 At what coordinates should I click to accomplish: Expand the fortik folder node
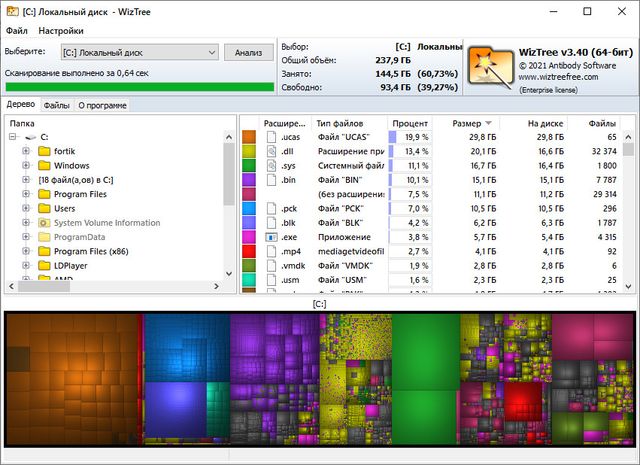25,151
